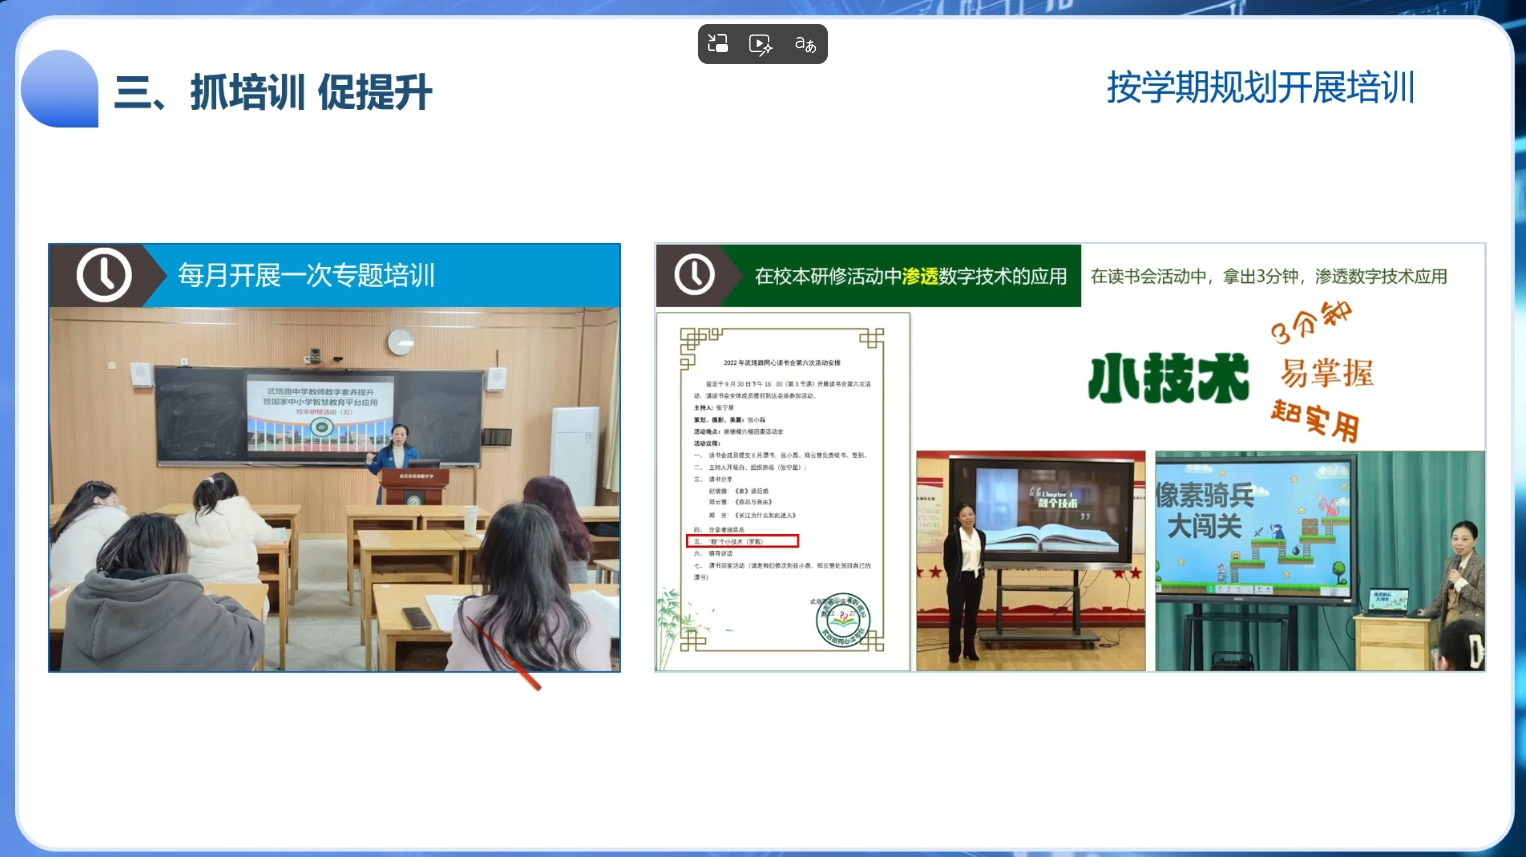Click the clock icon beside 每月开展一次专题培训
The height and width of the screenshot is (857, 1526).
coord(105,275)
